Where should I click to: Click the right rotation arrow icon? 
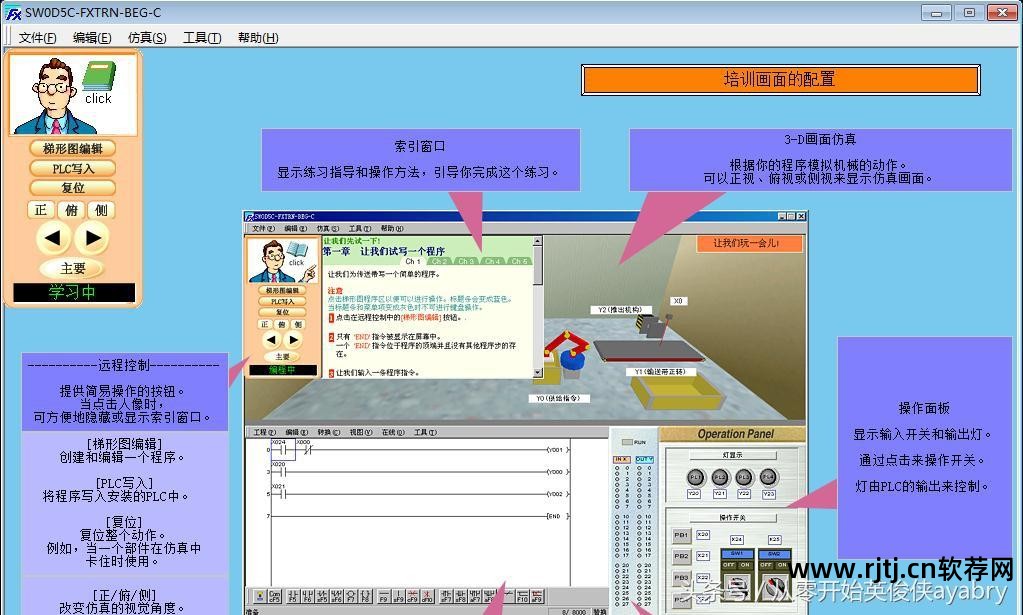(92, 237)
